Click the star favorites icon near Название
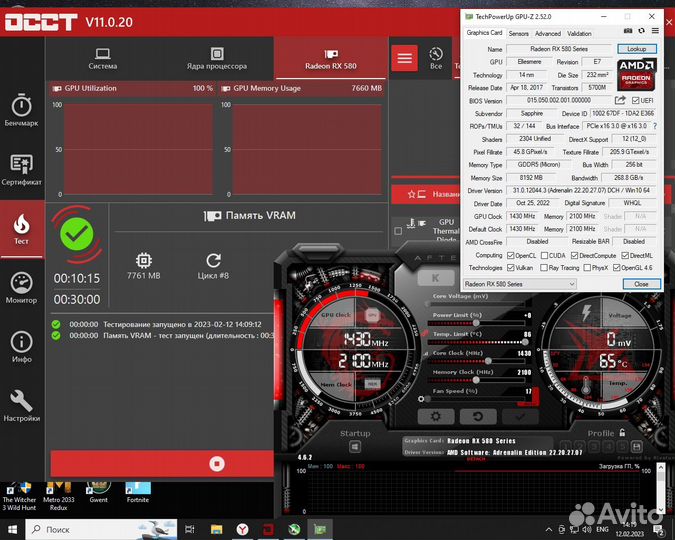 tap(411, 194)
